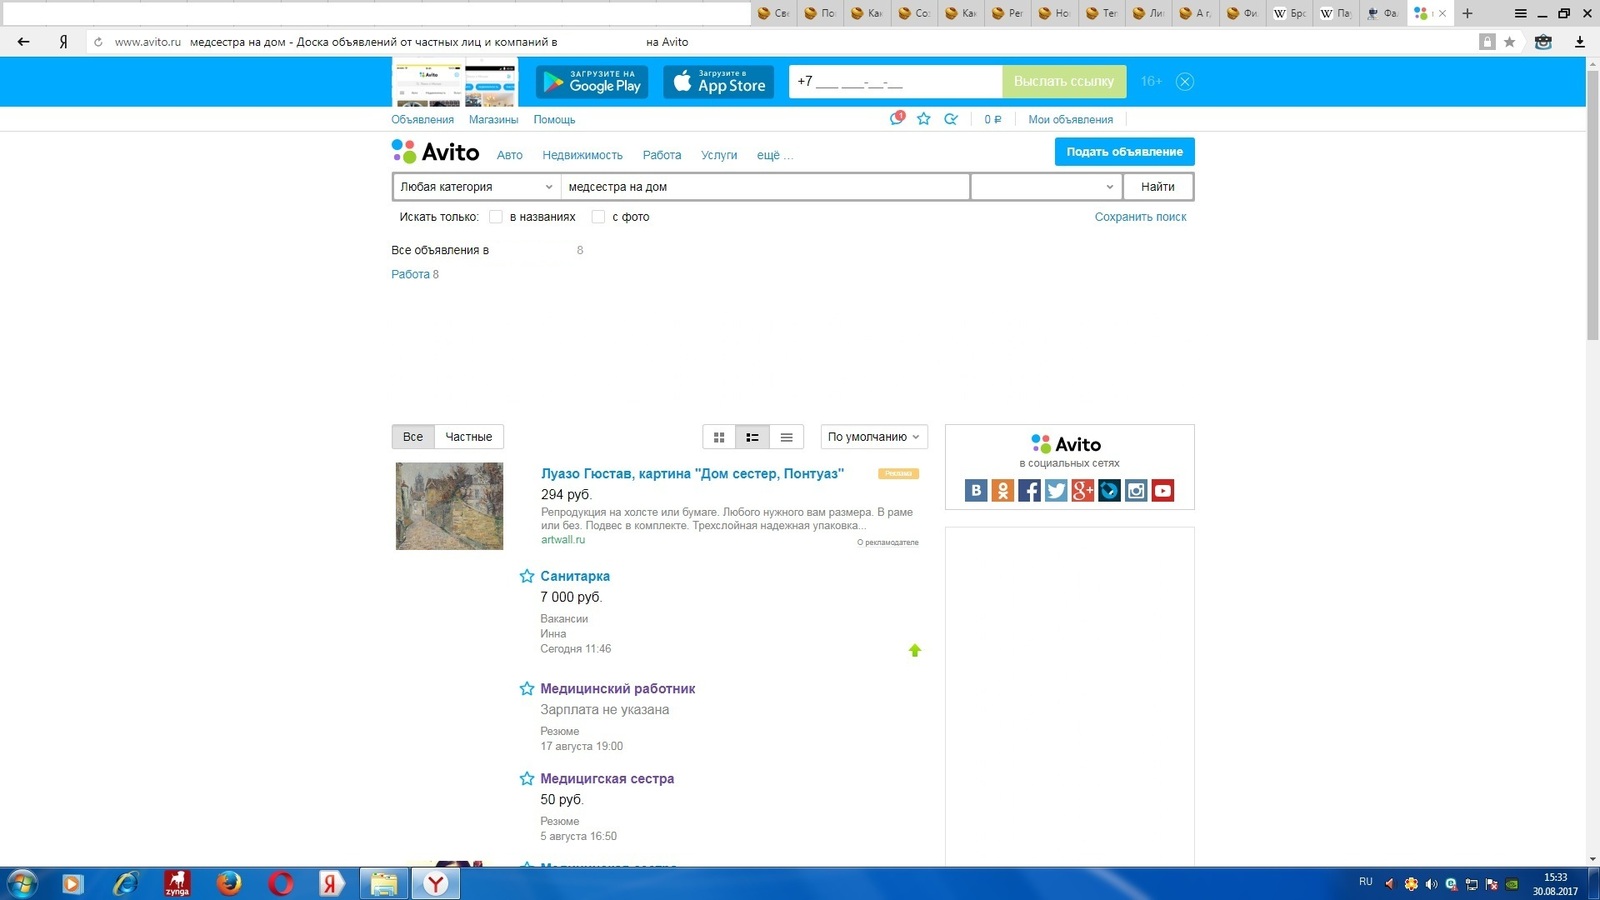Open the Недвижимость menu item
Screen dimensions: 1600x900
[x=582, y=155]
